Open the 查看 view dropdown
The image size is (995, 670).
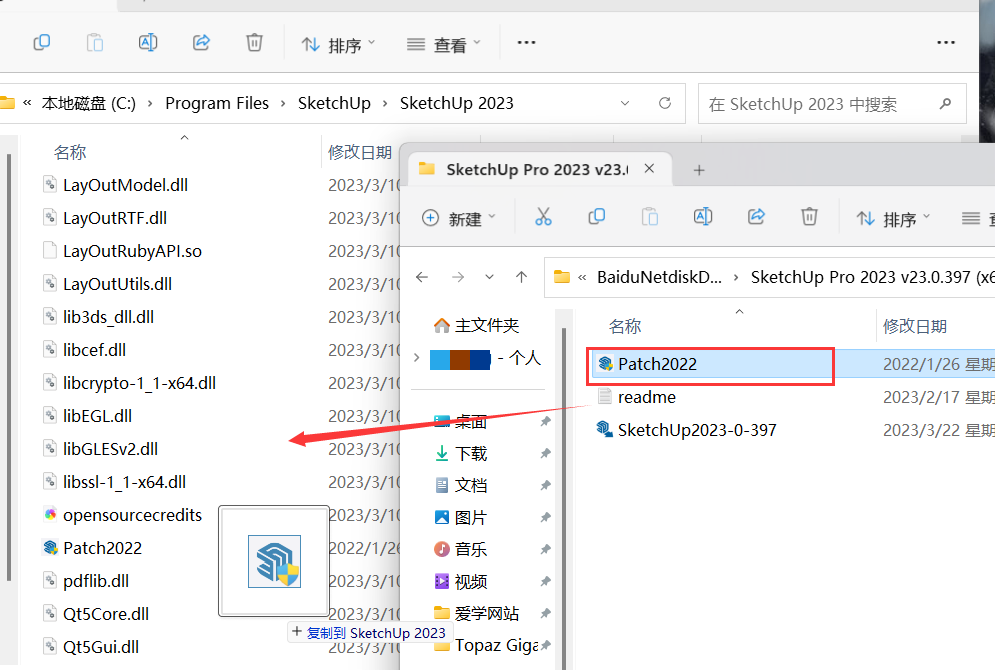[444, 44]
